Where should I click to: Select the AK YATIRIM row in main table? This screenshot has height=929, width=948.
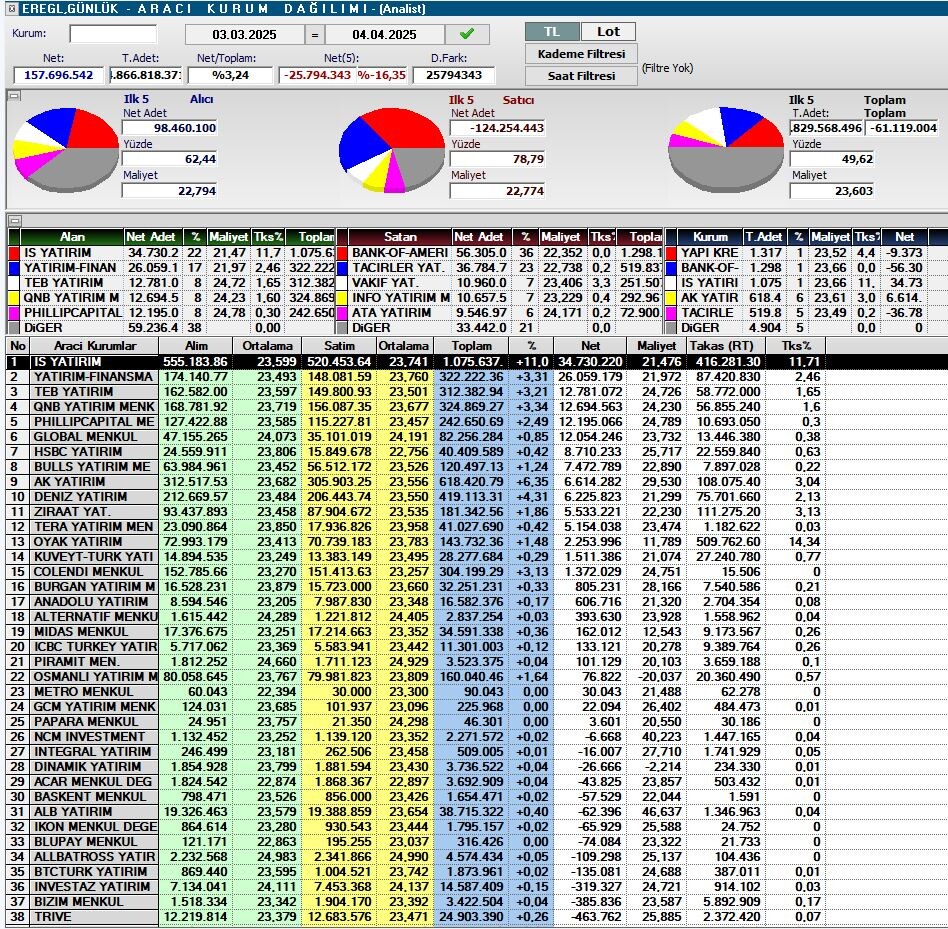coord(416,482)
